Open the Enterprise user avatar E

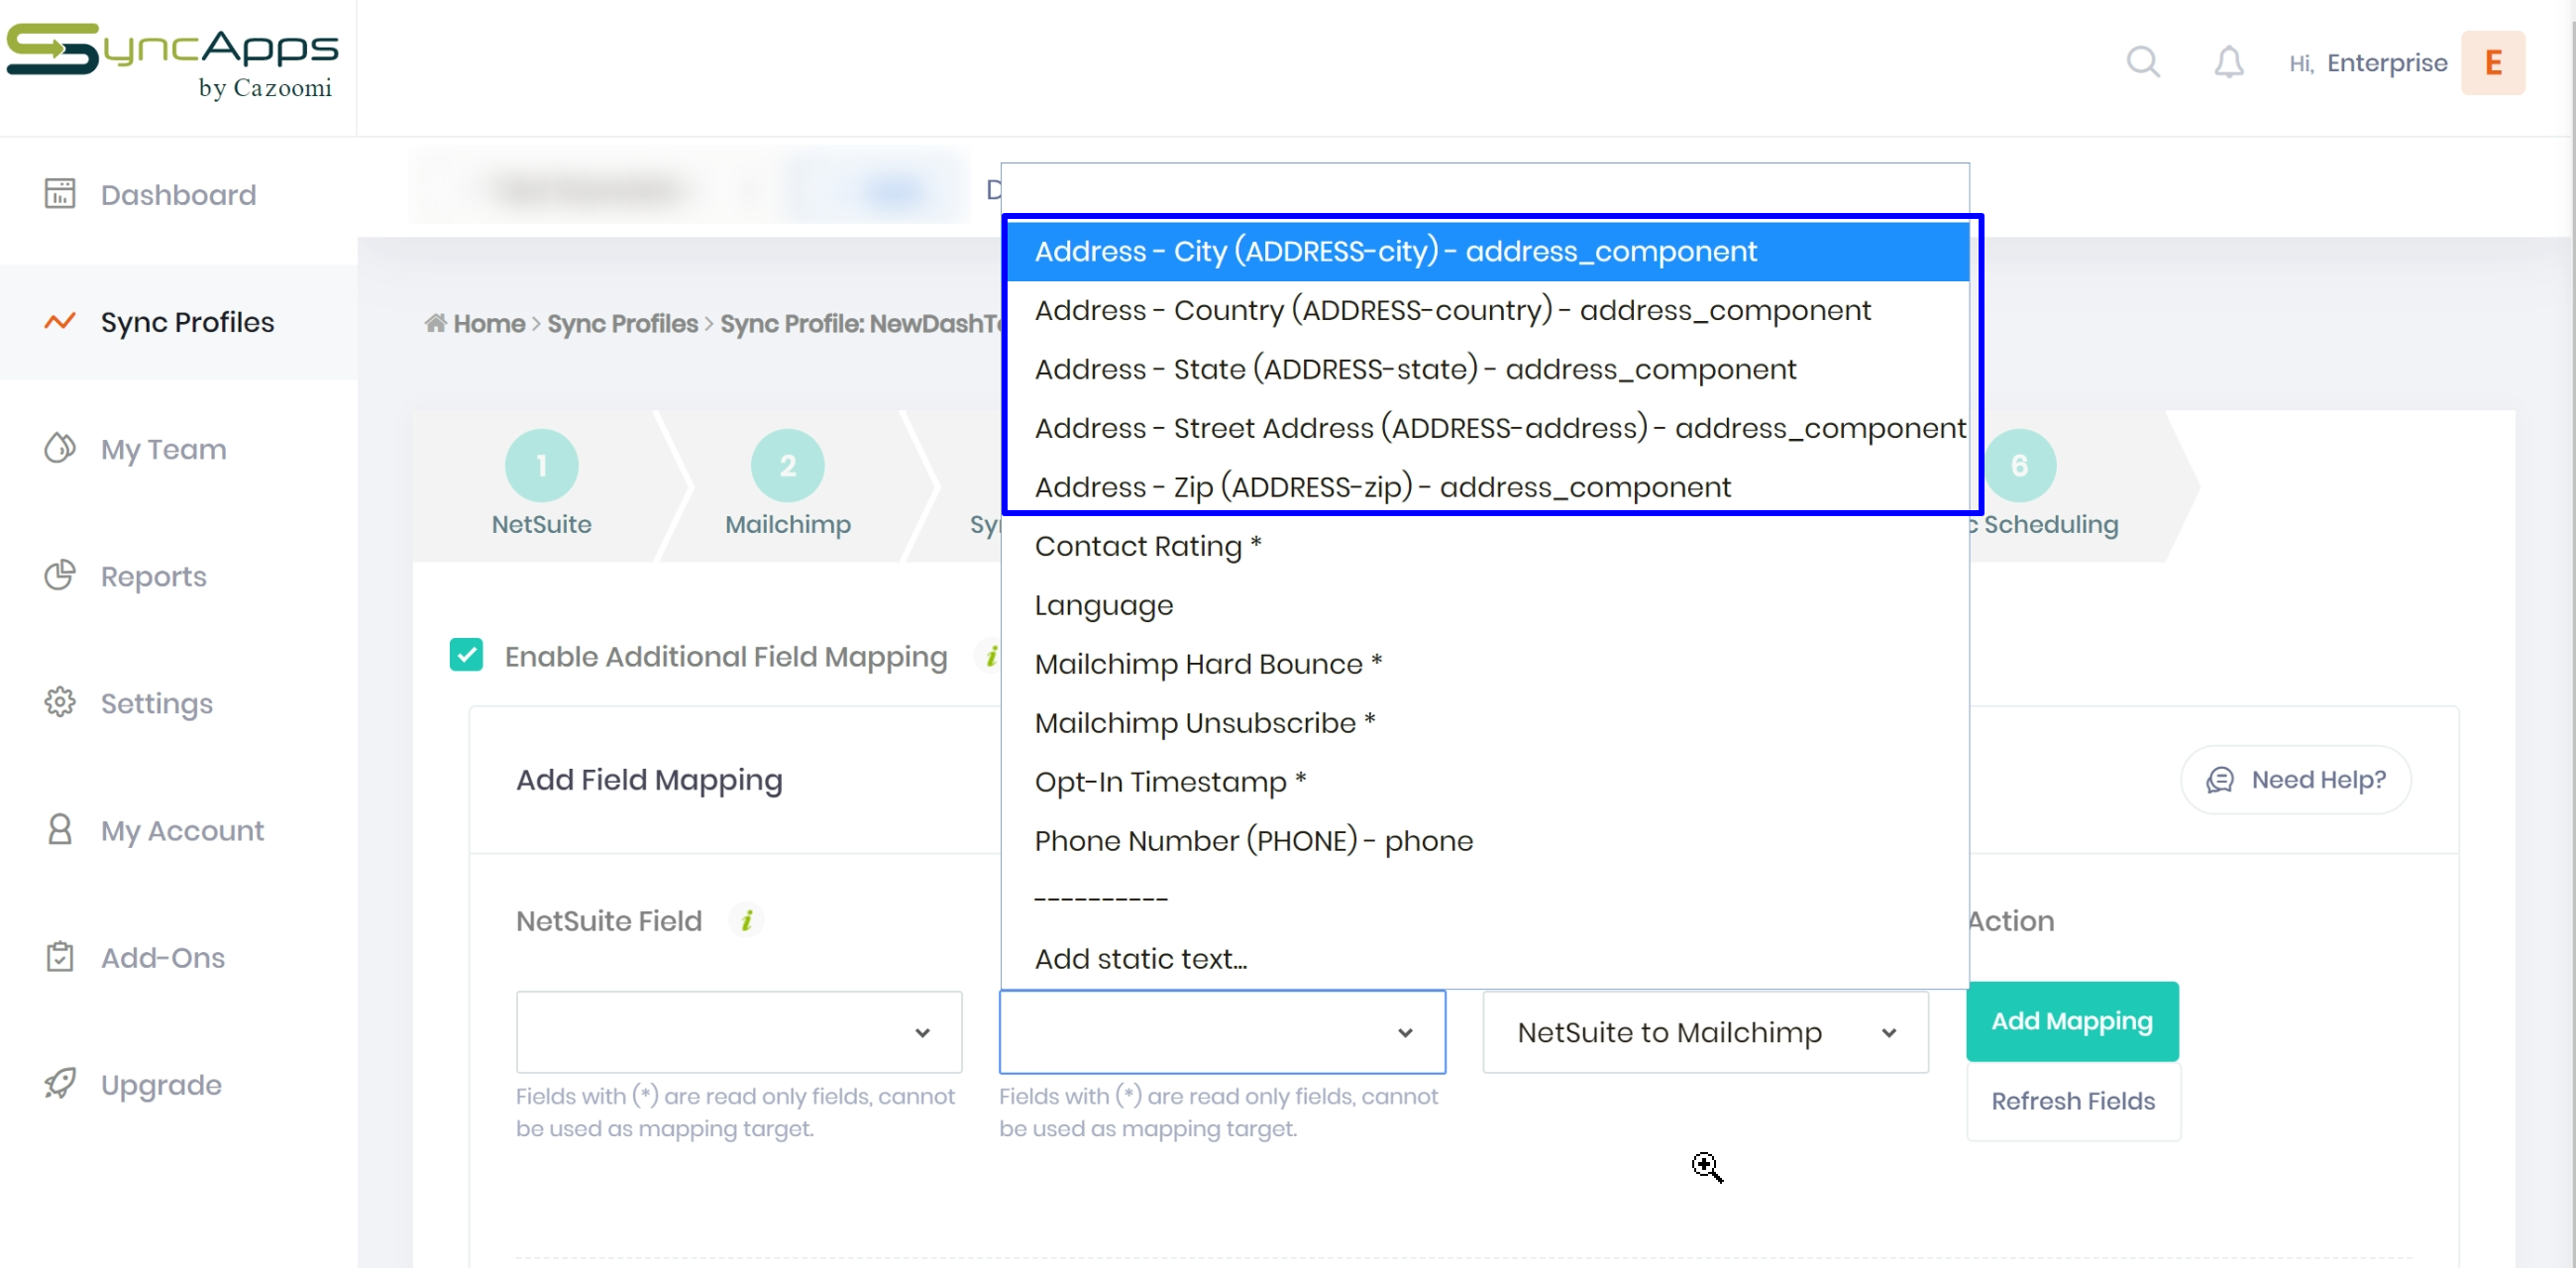pyautogui.click(x=2492, y=63)
